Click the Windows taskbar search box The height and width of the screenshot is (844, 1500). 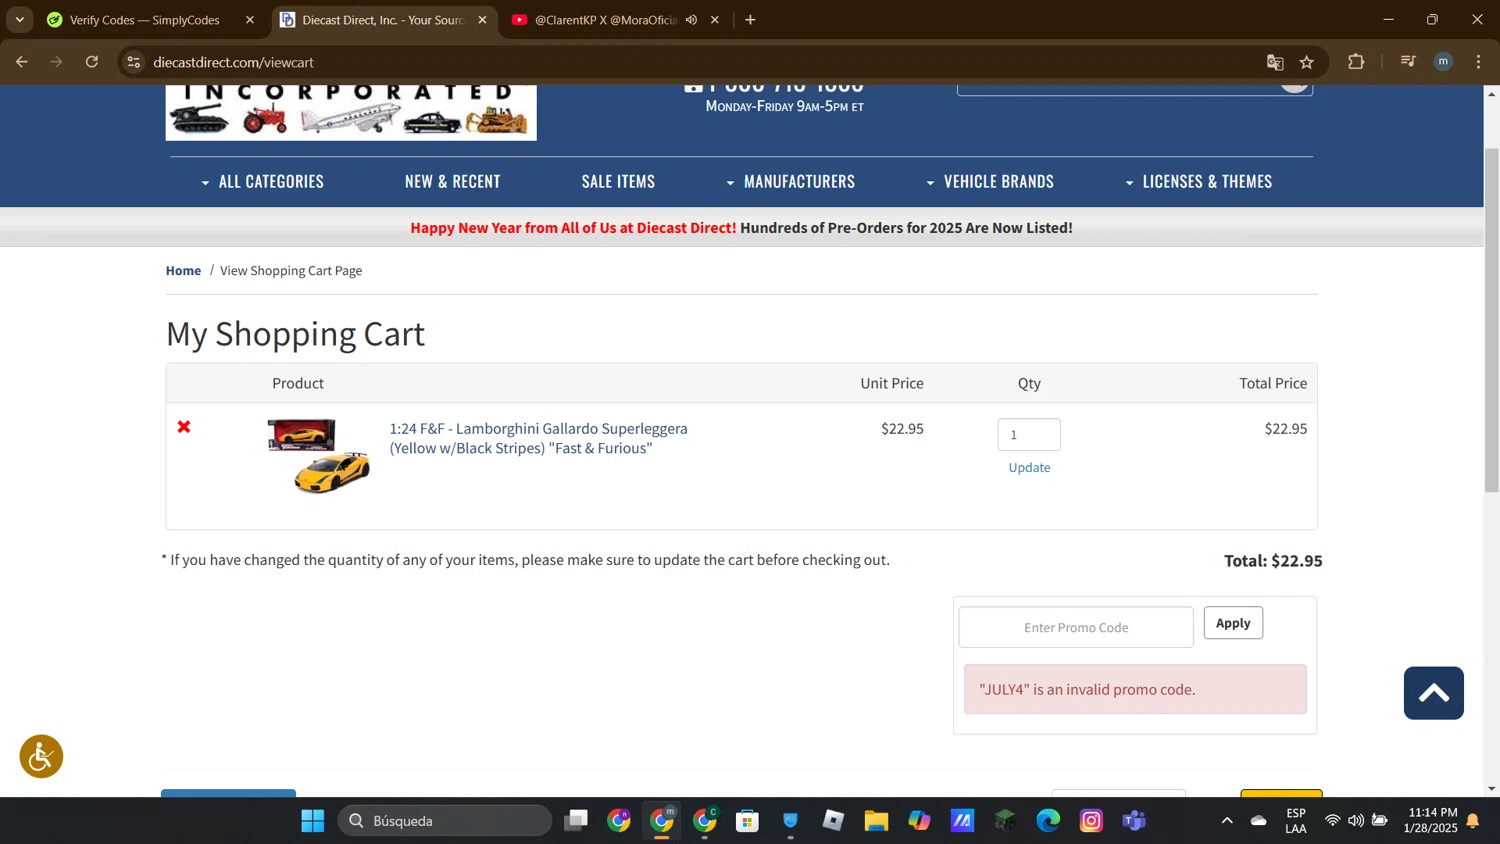tap(445, 821)
